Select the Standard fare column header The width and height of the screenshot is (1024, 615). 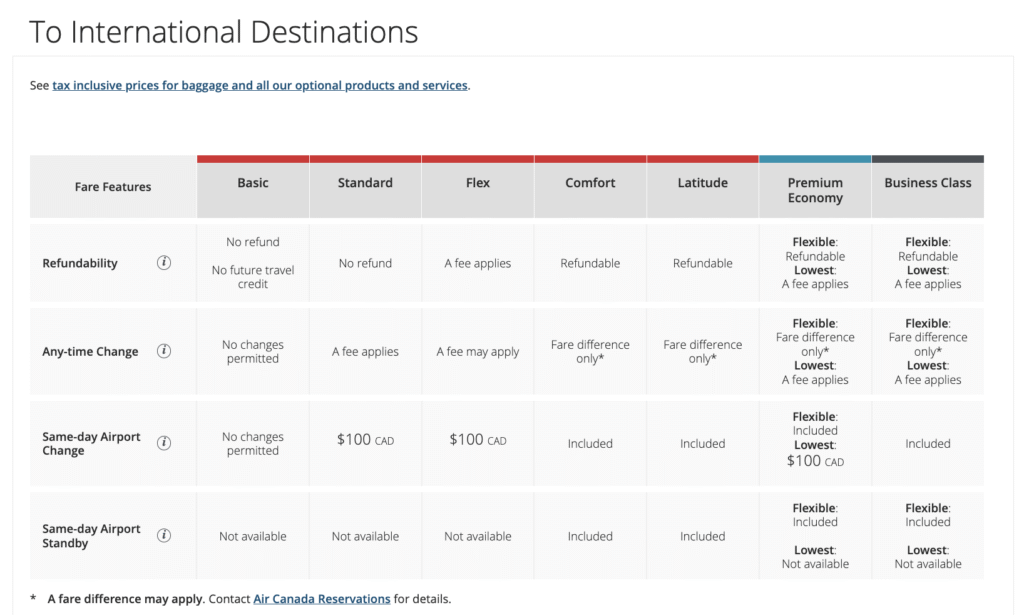point(365,184)
